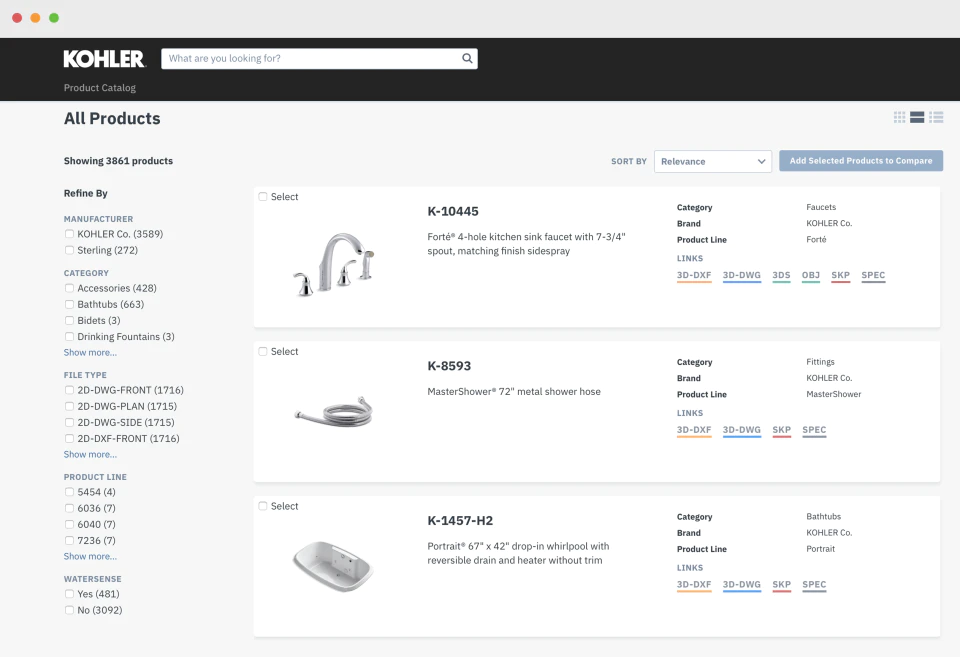
Task: Open the K-1457-H2 whirlpool thumbnail
Action: pos(333,566)
